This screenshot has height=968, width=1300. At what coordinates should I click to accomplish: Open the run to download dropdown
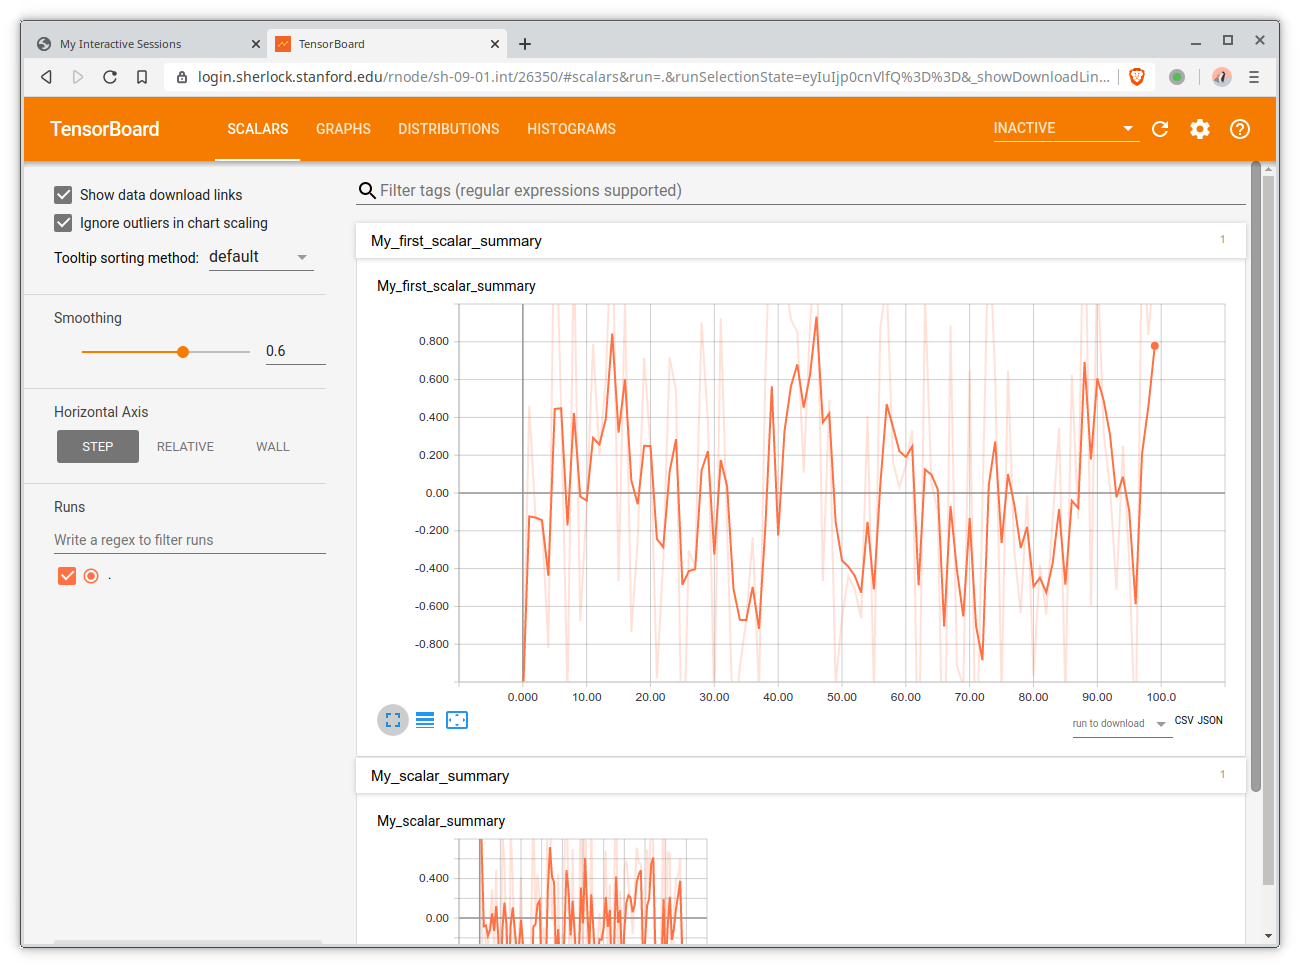click(x=1120, y=724)
